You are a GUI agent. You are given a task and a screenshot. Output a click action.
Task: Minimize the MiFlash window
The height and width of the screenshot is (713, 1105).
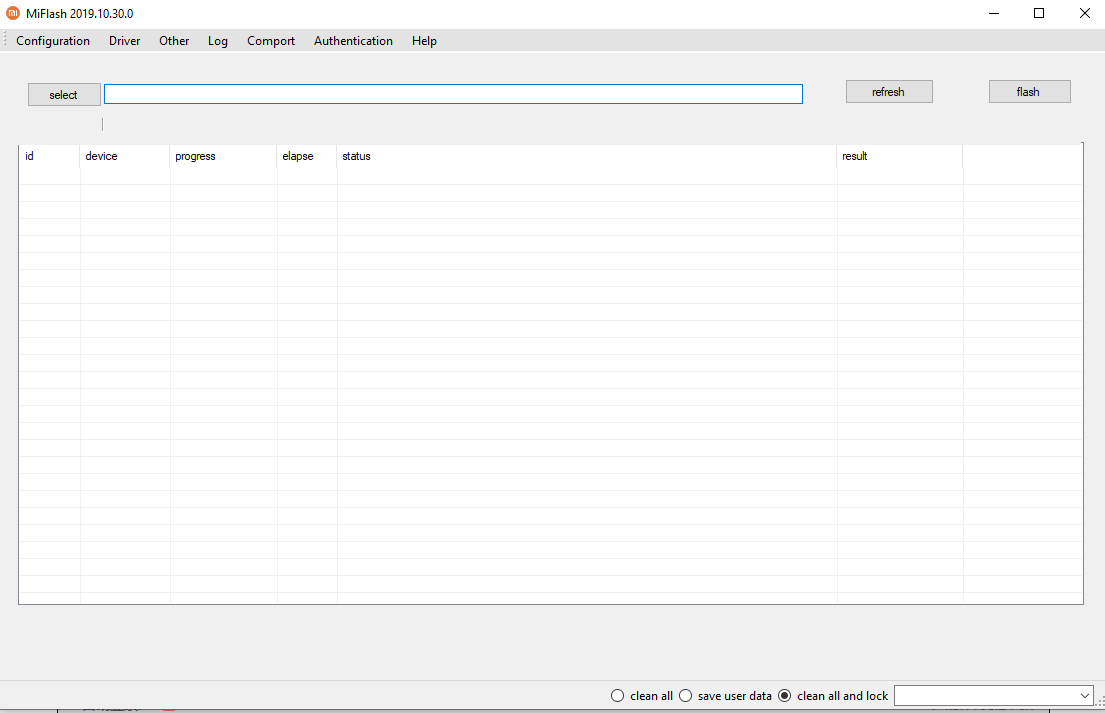[994, 13]
